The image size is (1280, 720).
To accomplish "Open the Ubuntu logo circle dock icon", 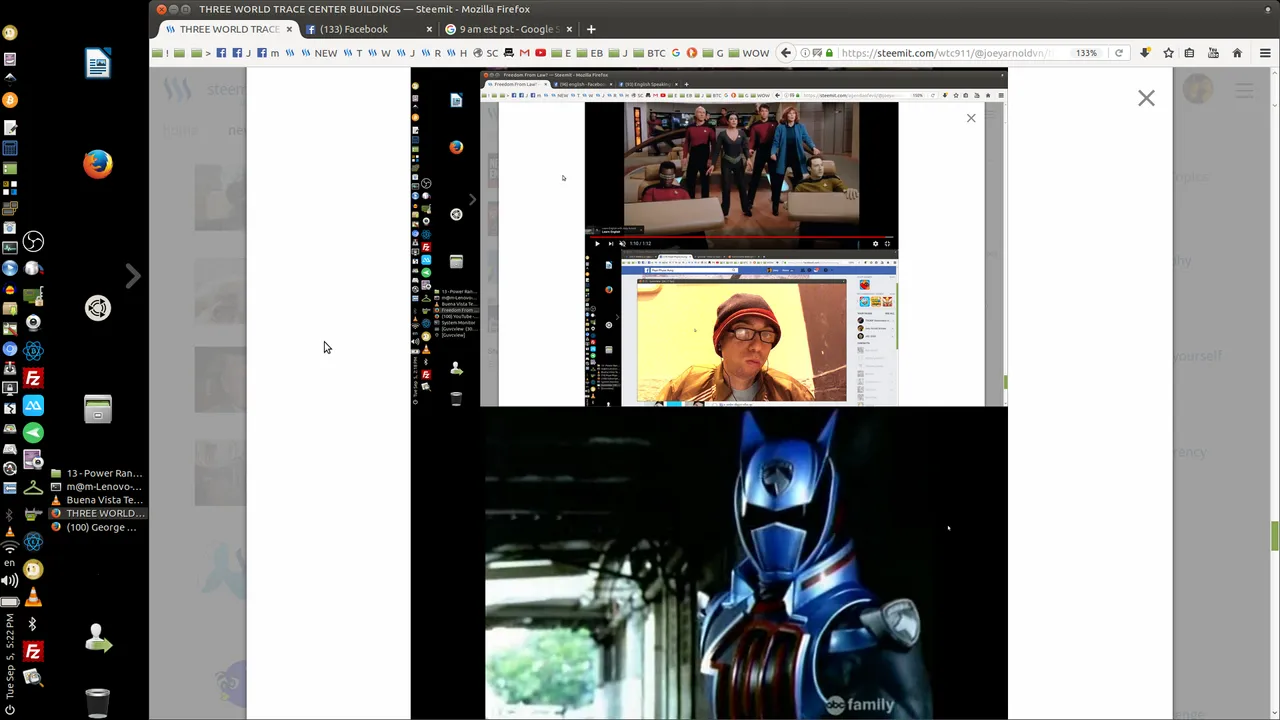I will click(98, 308).
